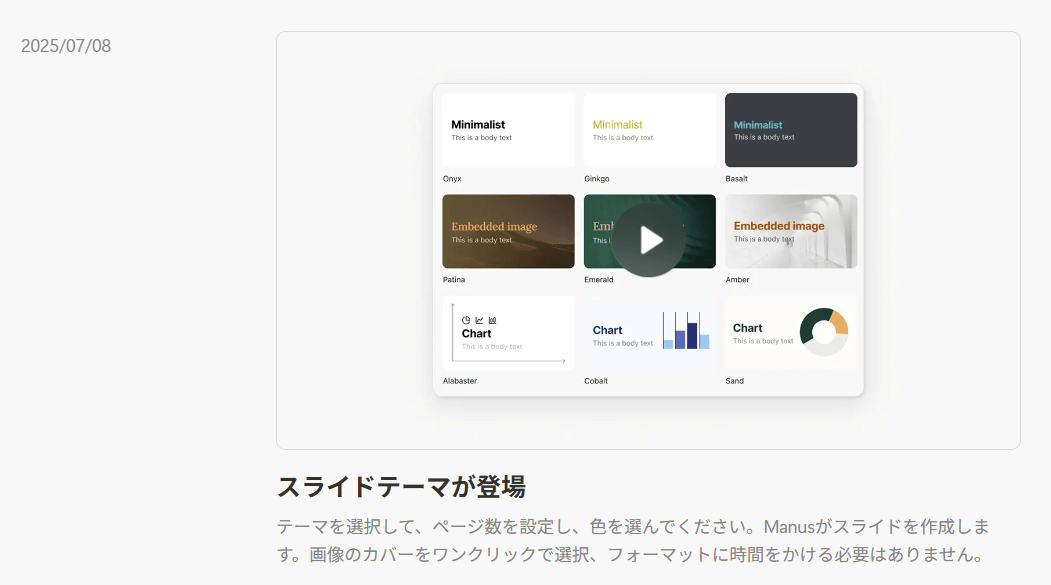Viewport: 1051px width, 585px height.
Task: Pick the Sand Chart theme thumbnail
Action: [791, 332]
